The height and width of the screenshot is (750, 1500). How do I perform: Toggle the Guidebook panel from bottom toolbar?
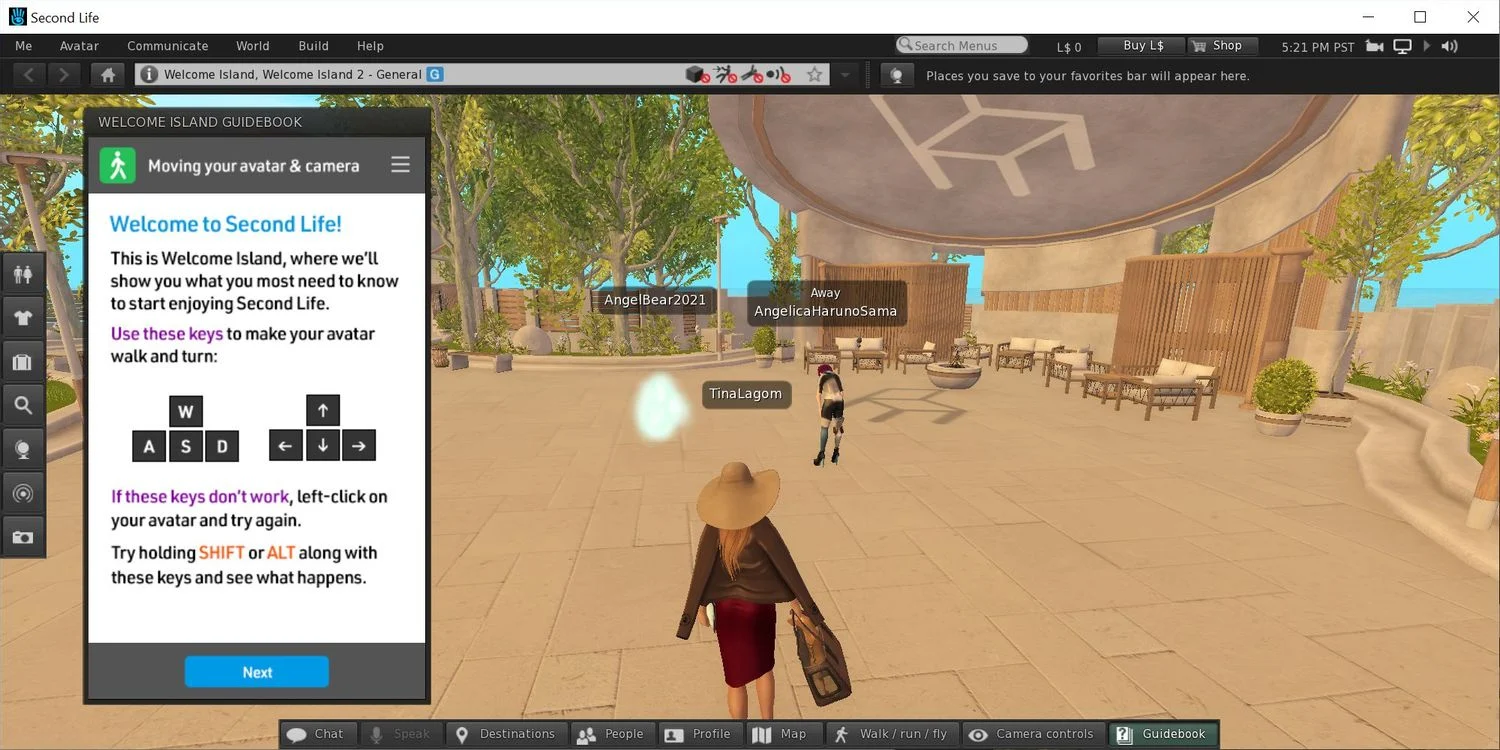(x=1164, y=734)
